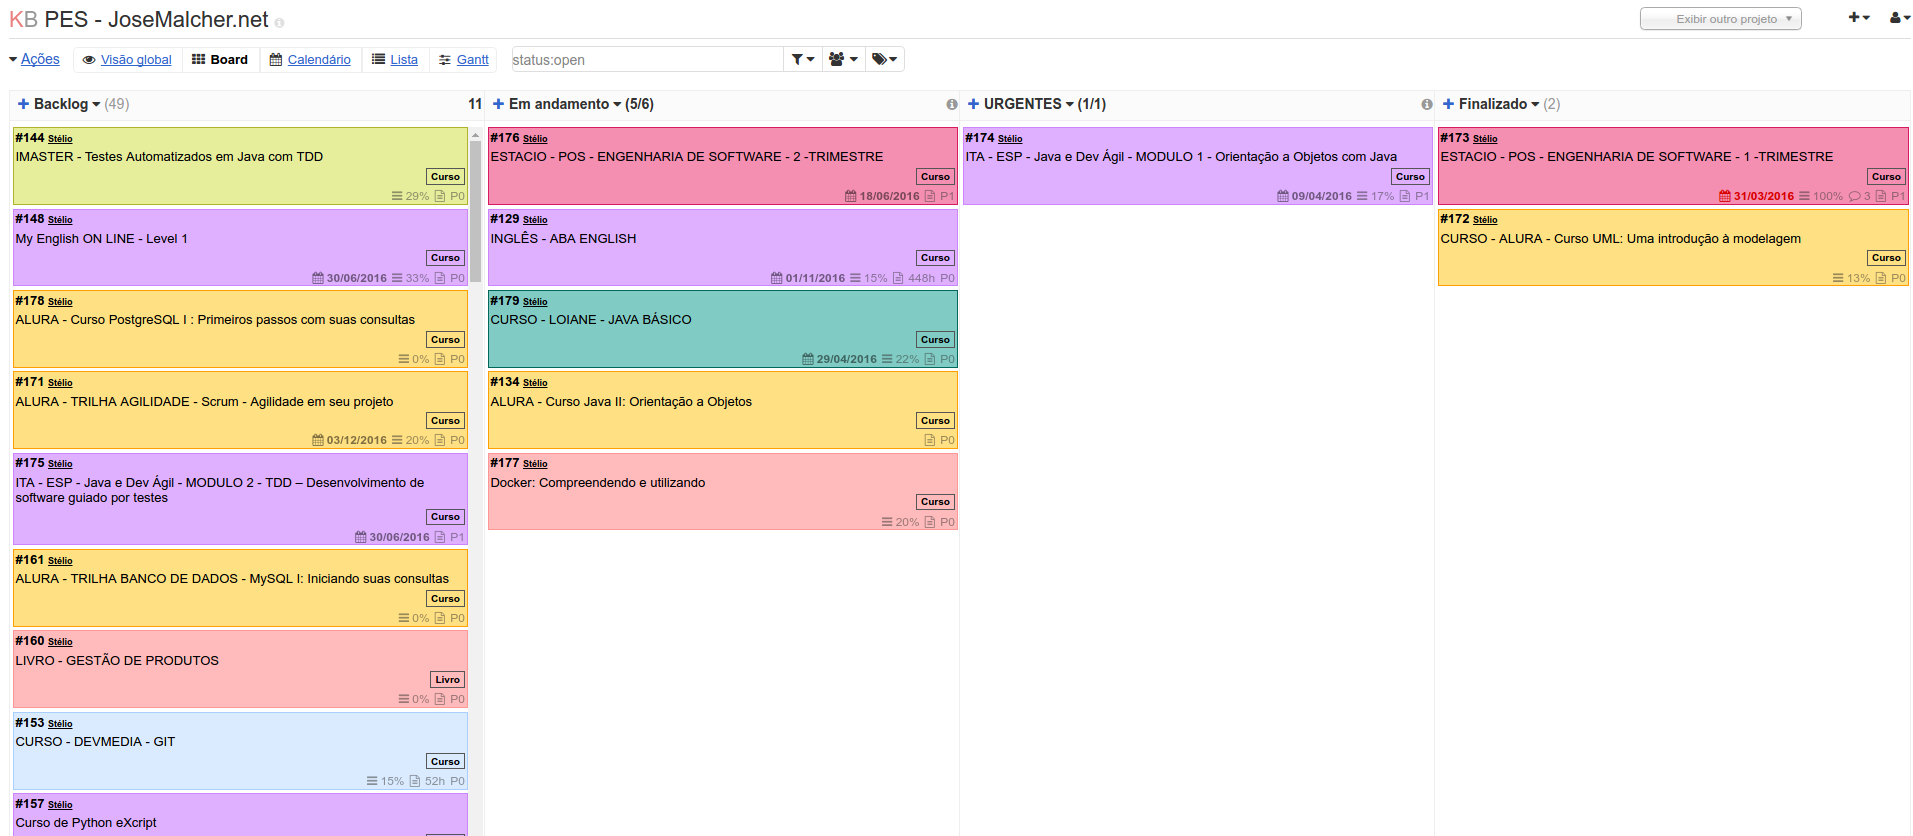Click assignee Stélio on task #179

tap(535, 302)
